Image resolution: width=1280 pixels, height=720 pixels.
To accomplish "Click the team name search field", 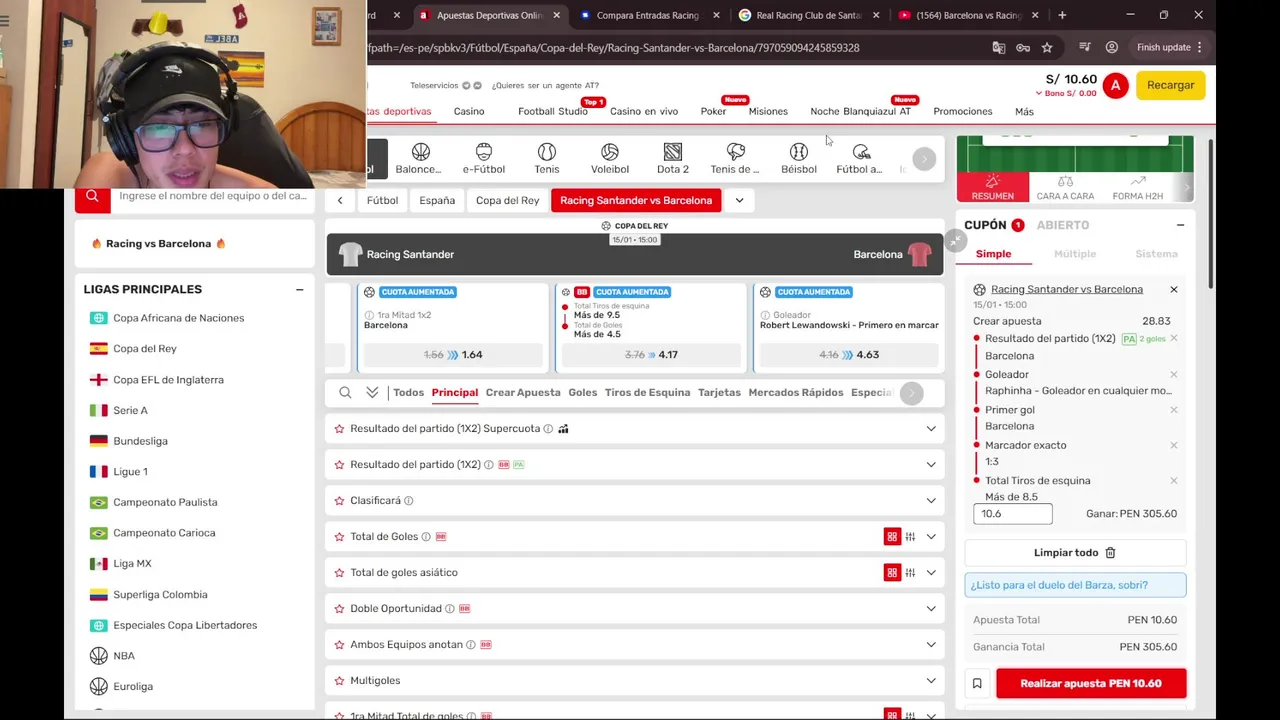I will coord(213,196).
